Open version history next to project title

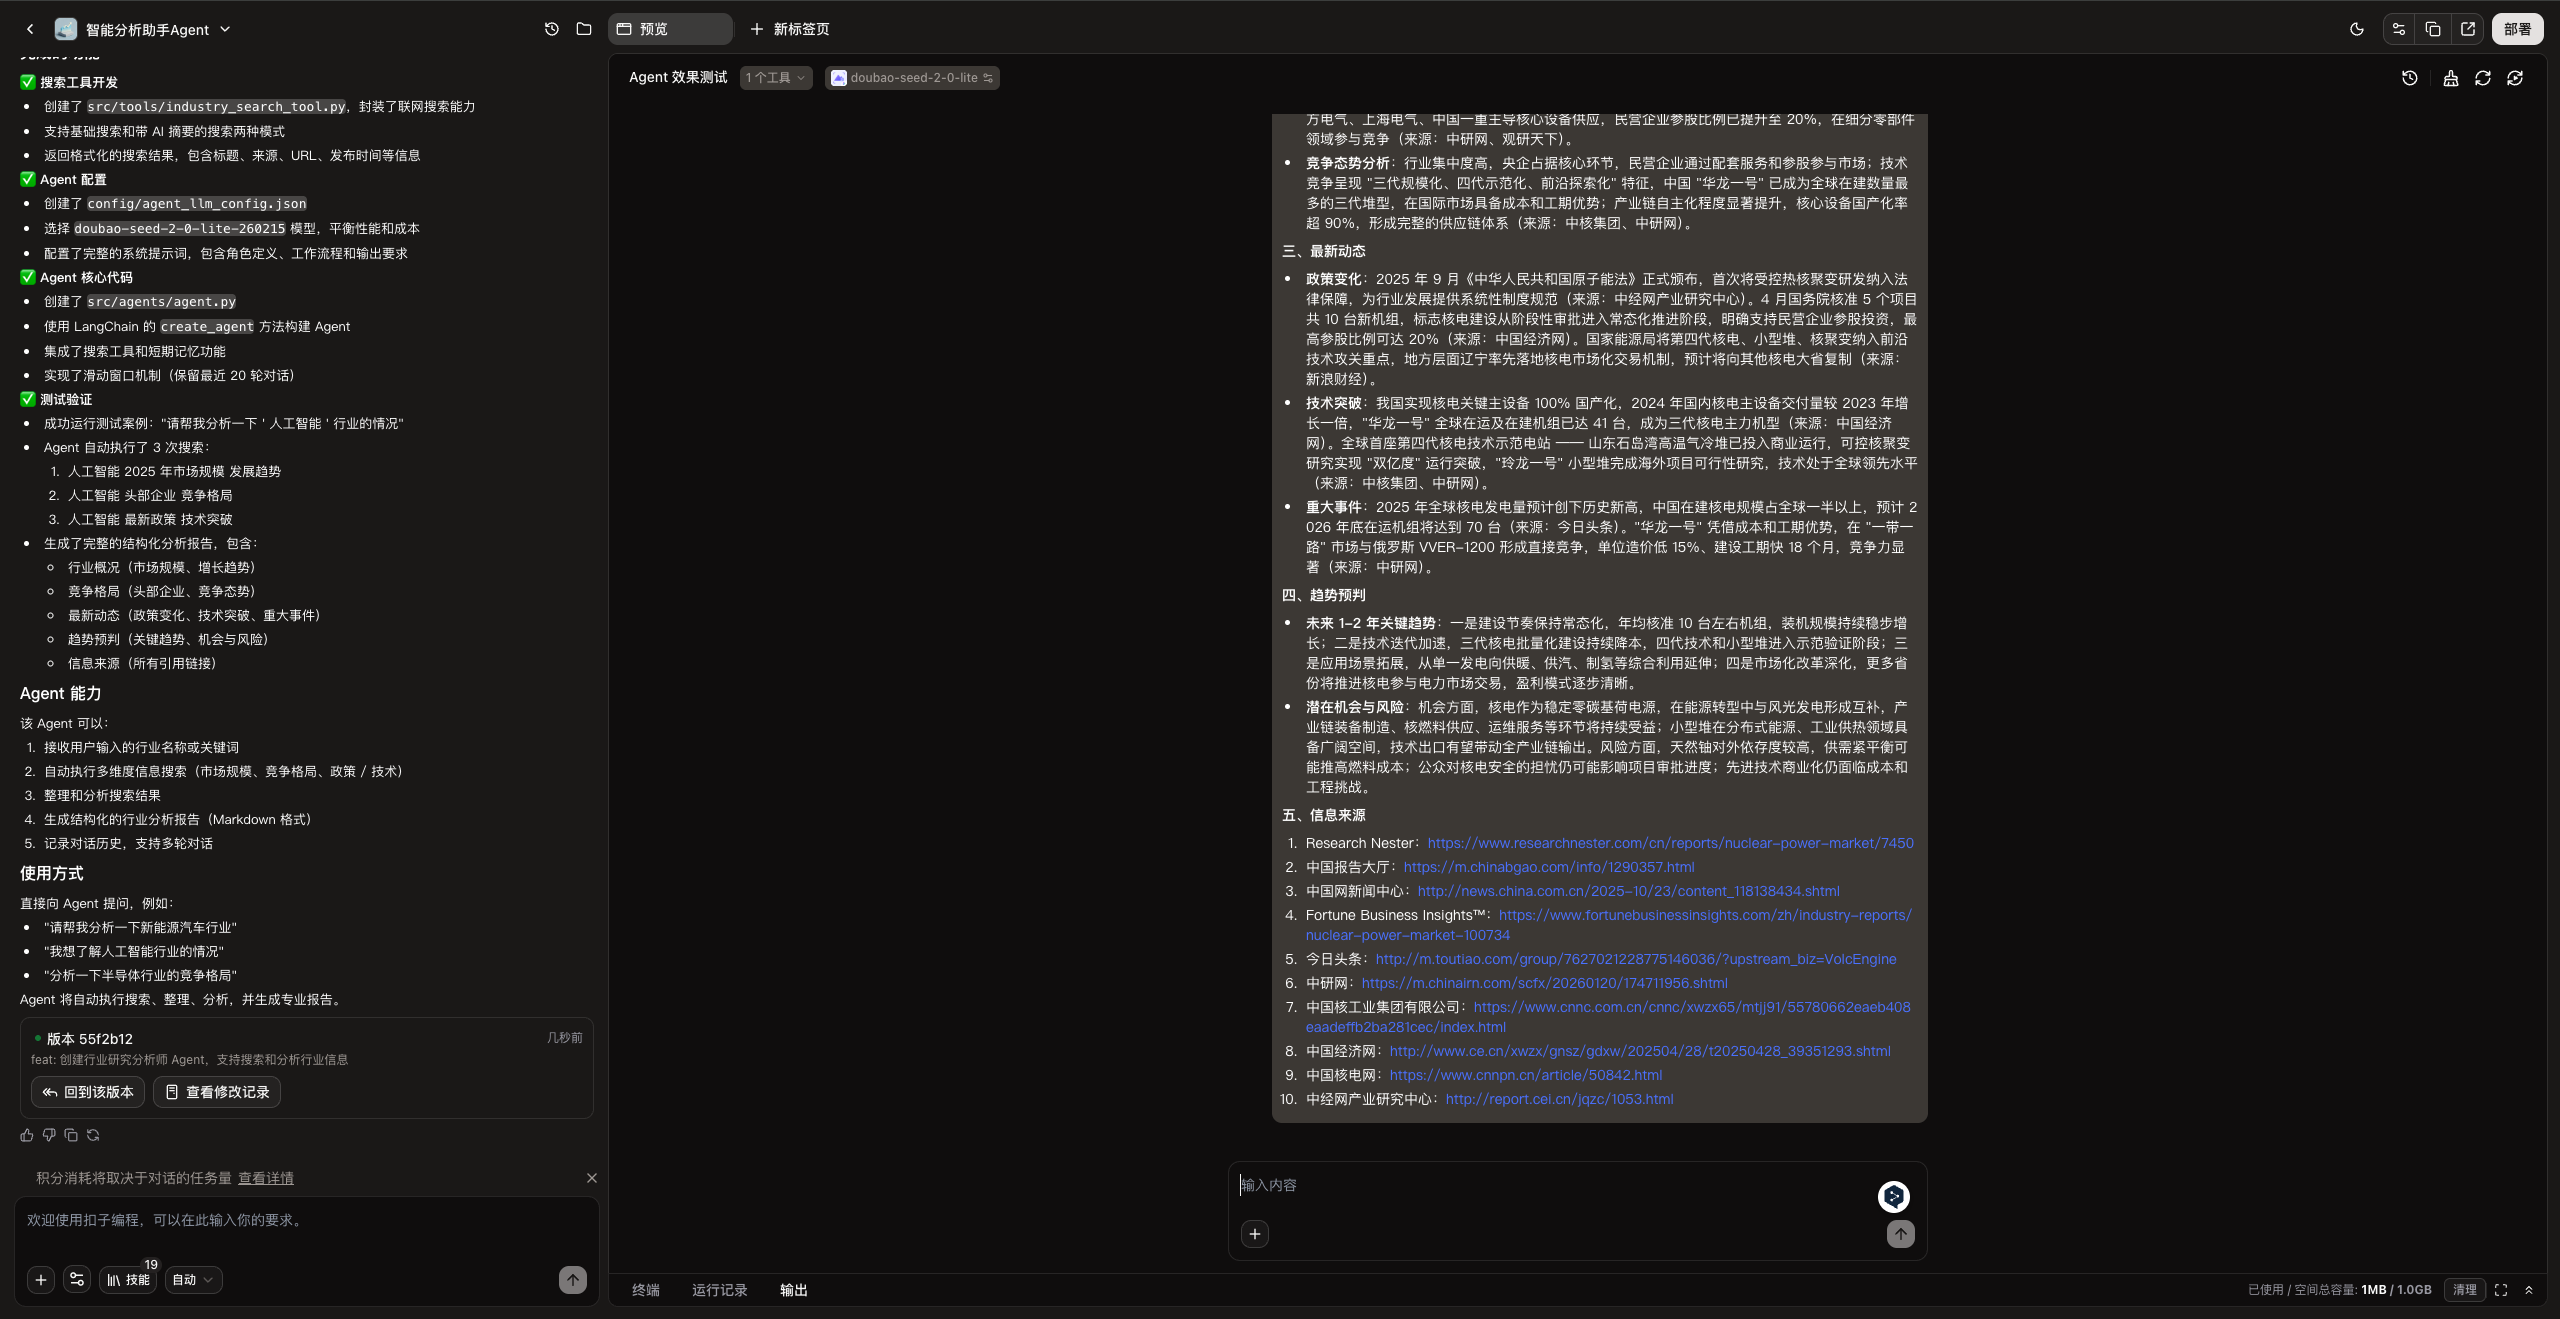click(550, 29)
